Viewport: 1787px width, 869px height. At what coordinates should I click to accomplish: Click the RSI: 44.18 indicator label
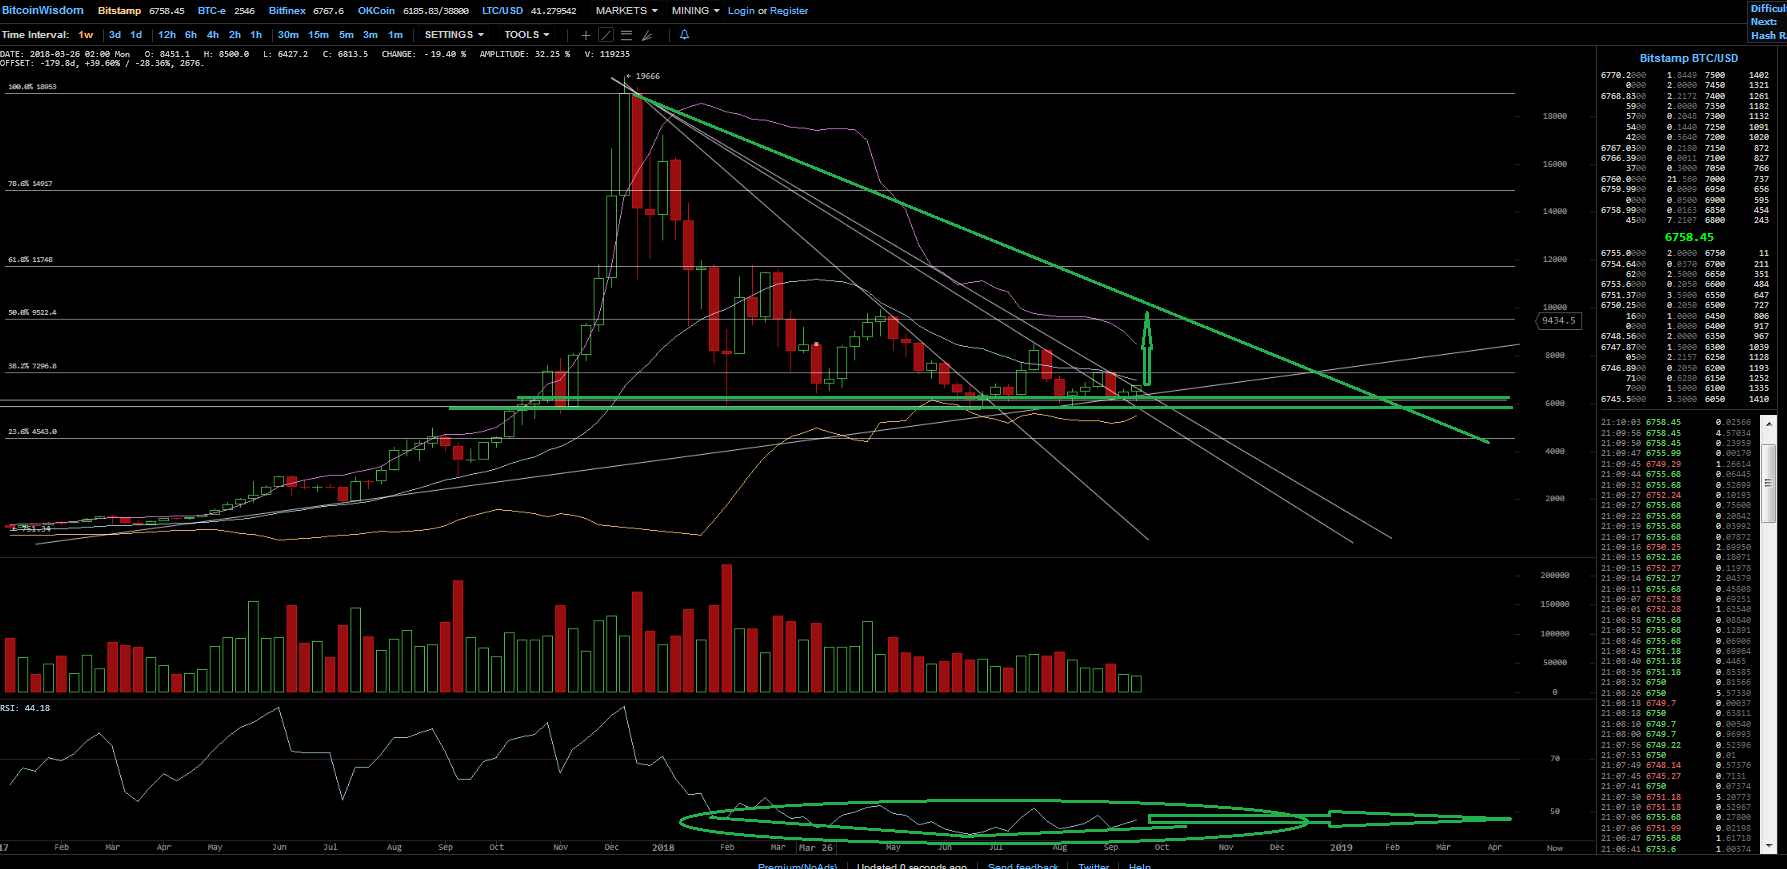point(25,708)
